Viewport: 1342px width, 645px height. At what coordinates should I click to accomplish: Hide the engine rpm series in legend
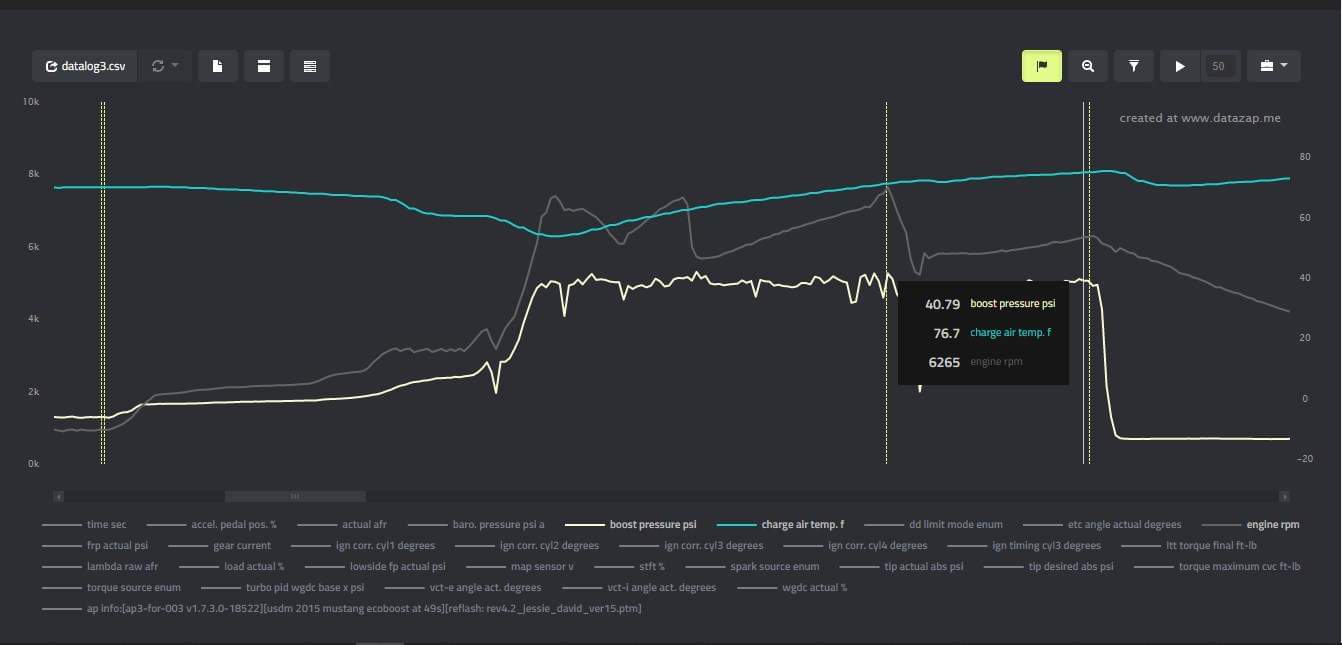point(1273,524)
